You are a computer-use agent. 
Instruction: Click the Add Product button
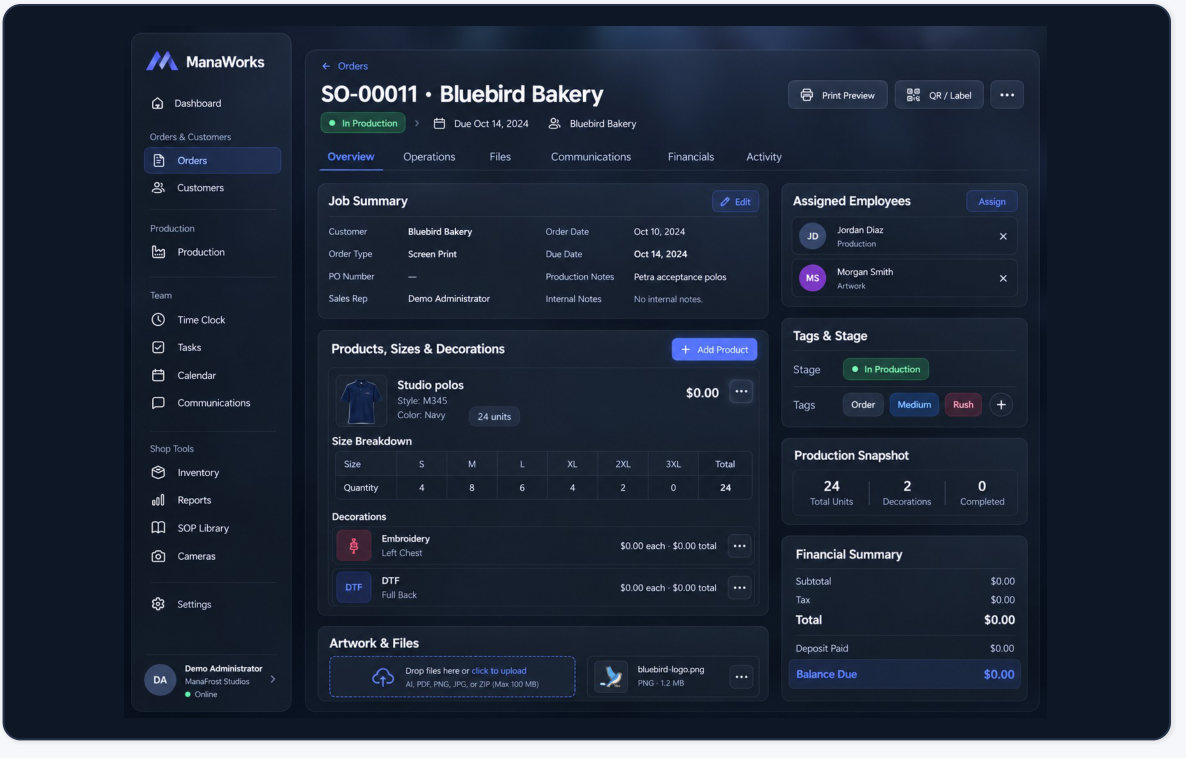pos(714,349)
